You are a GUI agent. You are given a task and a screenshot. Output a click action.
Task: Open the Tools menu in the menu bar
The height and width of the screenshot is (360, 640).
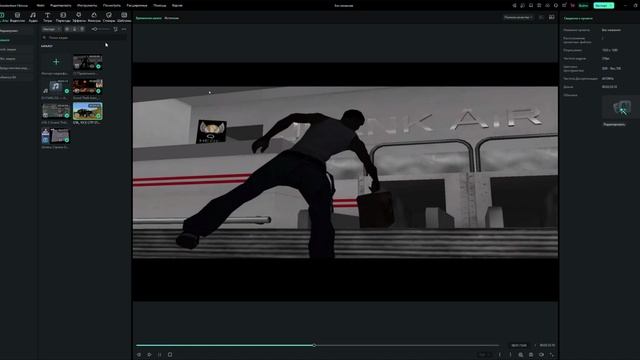click(87, 5)
